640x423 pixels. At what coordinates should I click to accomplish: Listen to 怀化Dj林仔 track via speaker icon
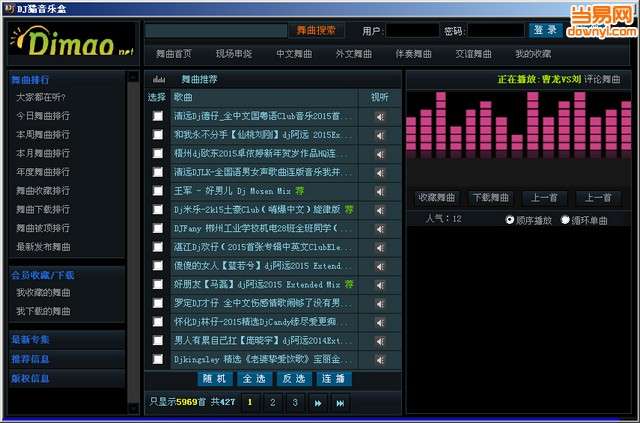click(x=380, y=323)
